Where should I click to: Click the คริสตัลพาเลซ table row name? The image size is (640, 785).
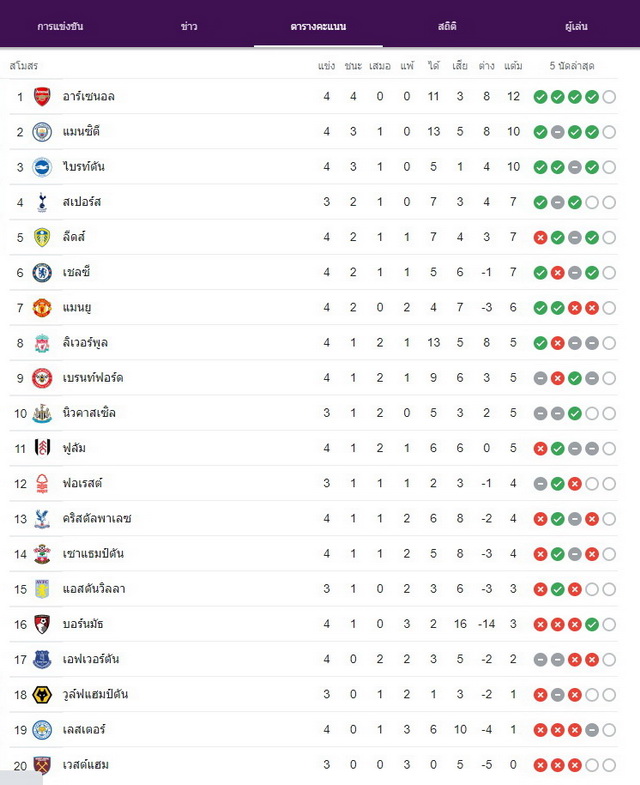point(97,518)
